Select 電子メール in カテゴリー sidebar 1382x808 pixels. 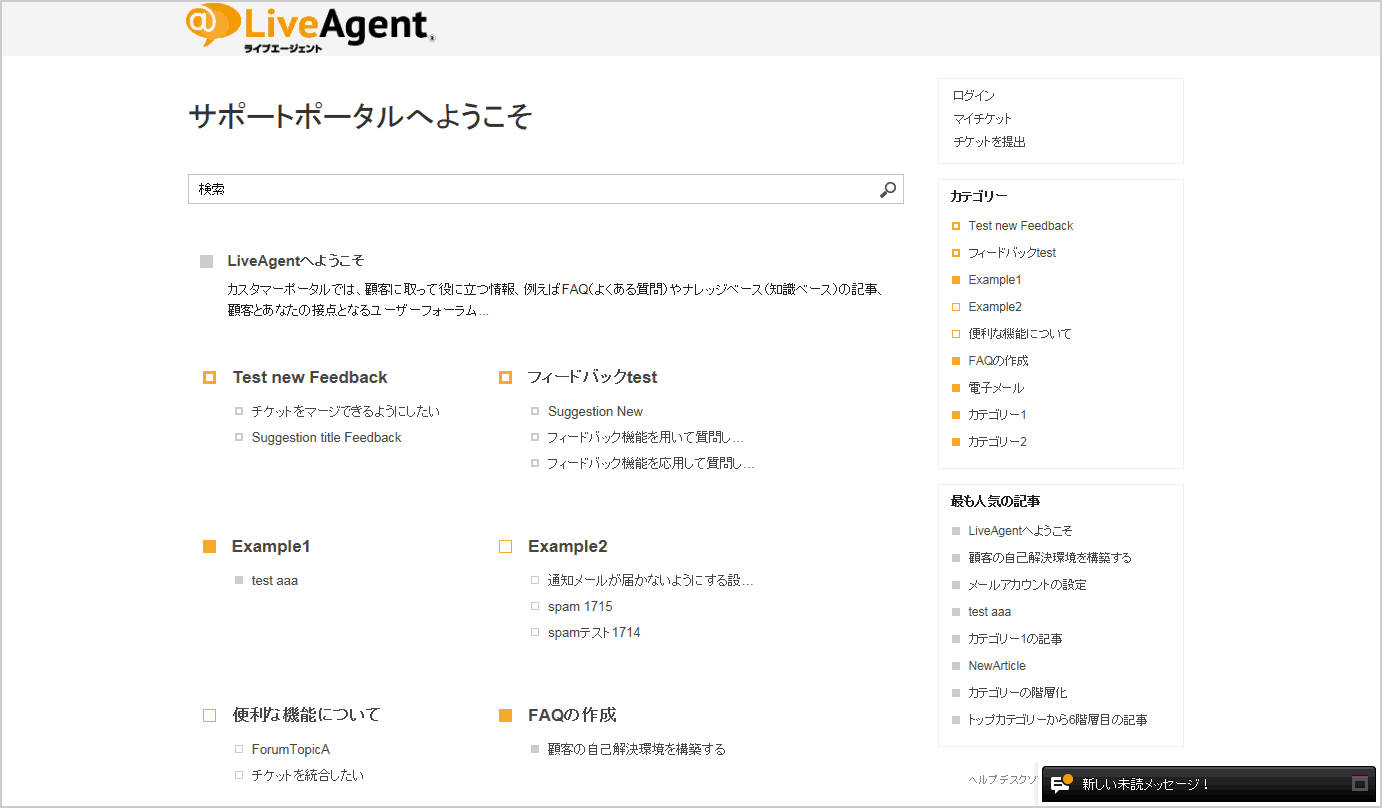(x=996, y=388)
